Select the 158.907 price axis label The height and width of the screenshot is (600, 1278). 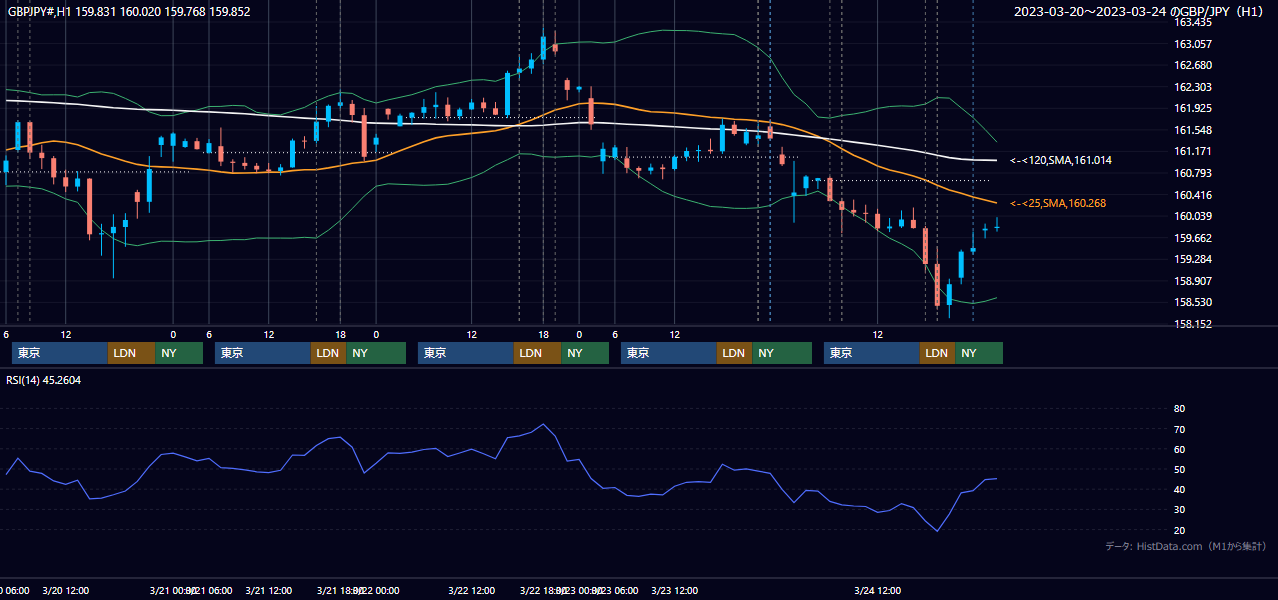click(1193, 281)
